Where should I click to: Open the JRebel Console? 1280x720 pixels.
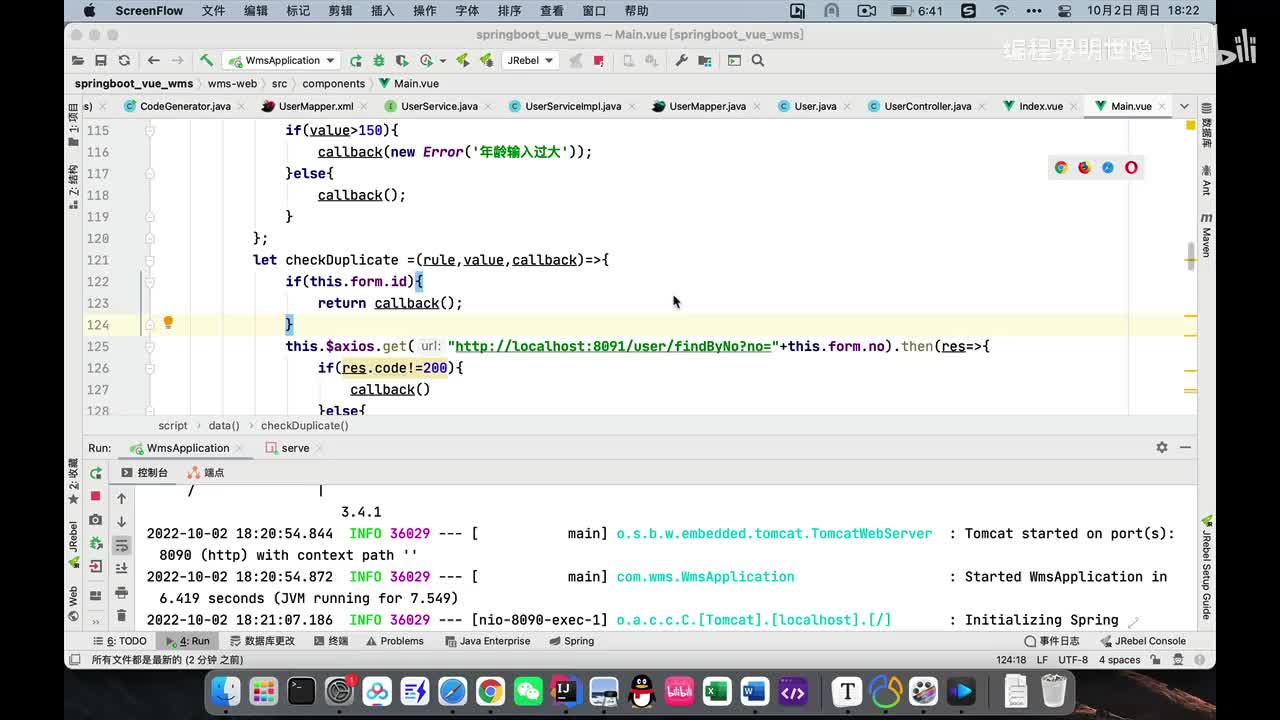[x=1143, y=641]
